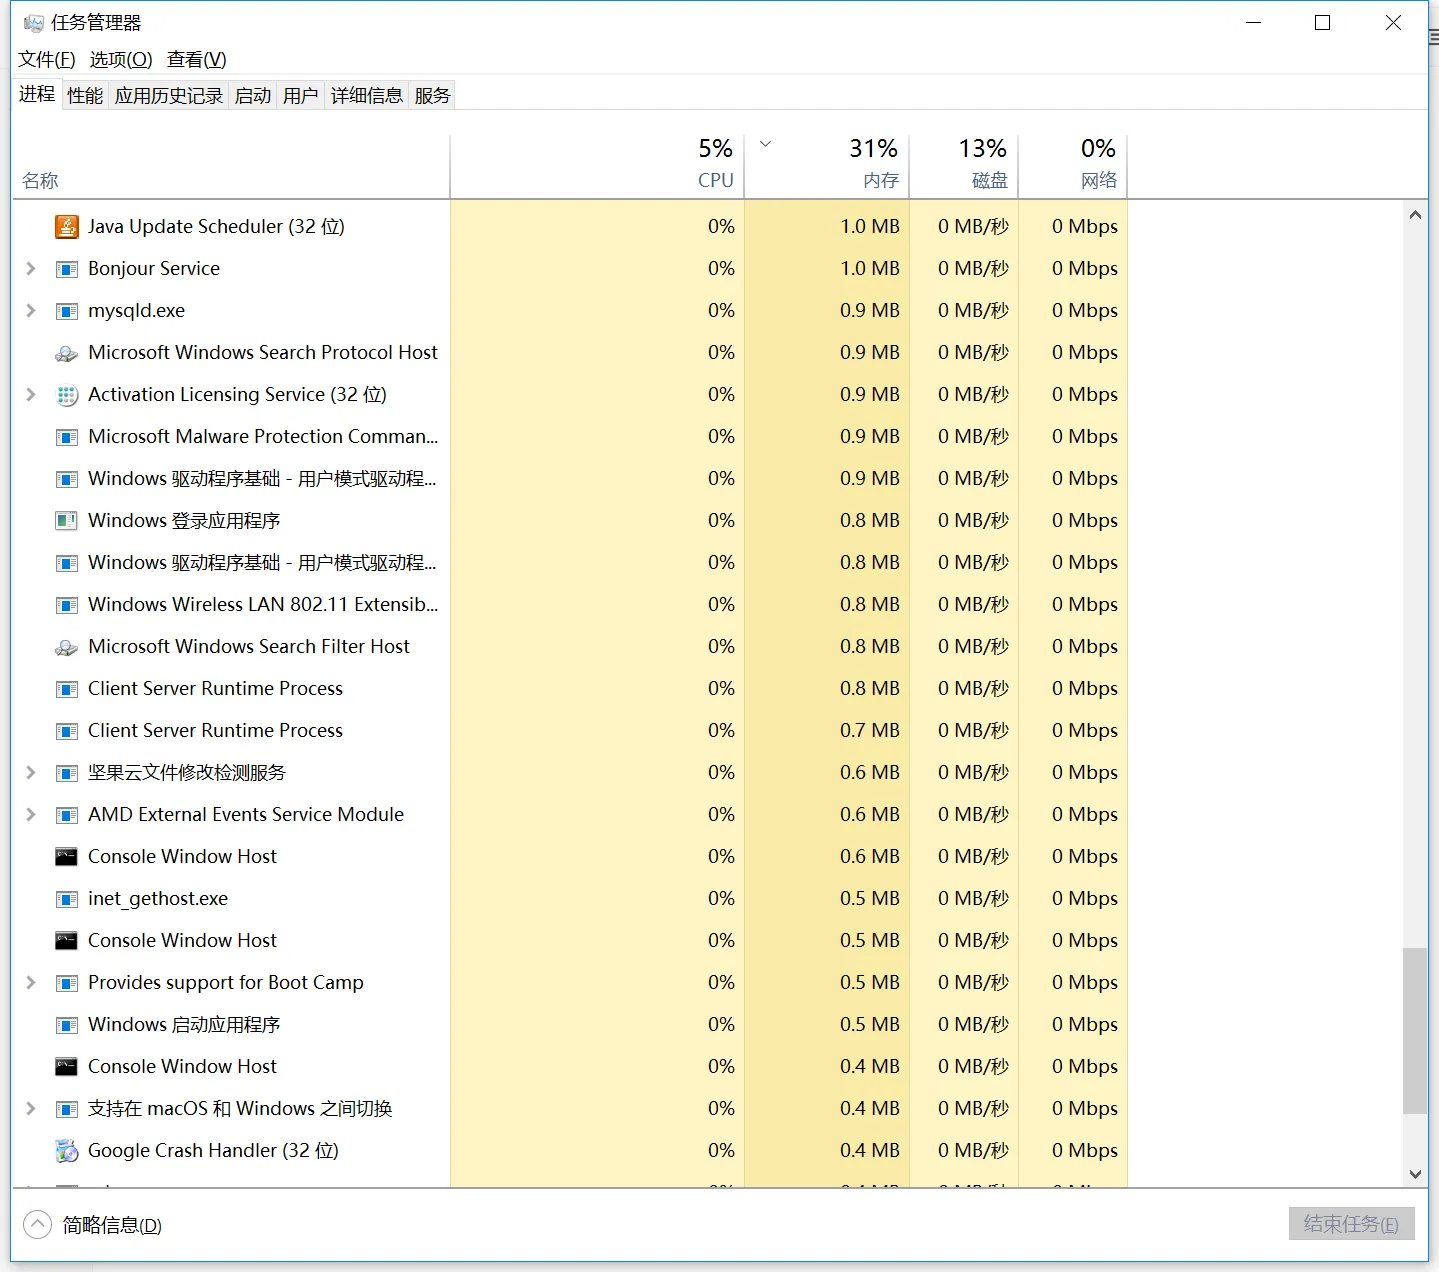This screenshot has height=1272, width=1439.
Task: Sort by the 内存 column header
Action: tap(827, 167)
